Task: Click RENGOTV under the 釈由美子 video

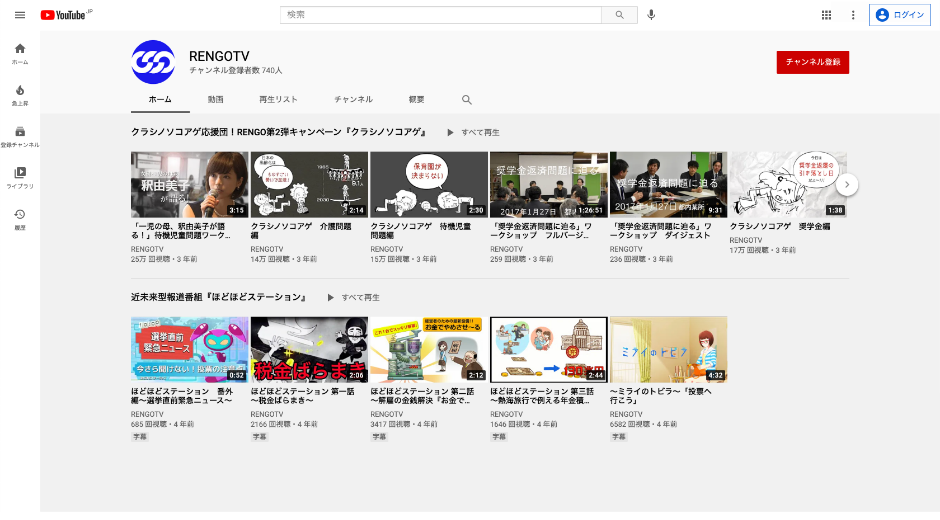Action: [x=147, y=249]
